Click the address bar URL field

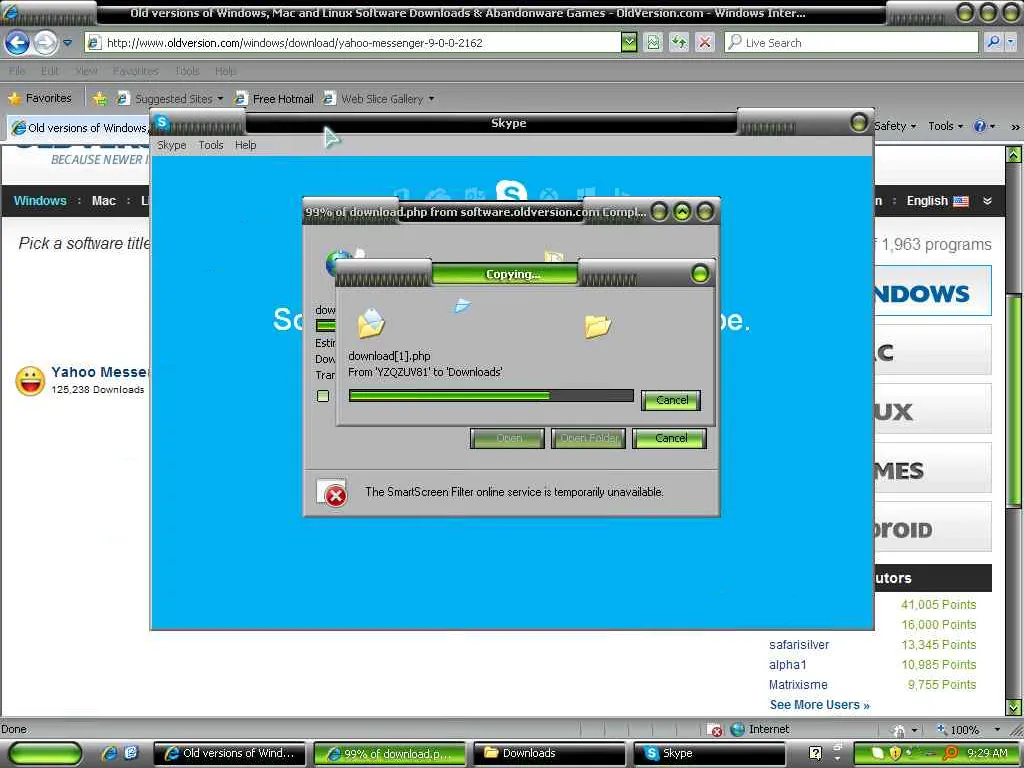tap(353, 43)
